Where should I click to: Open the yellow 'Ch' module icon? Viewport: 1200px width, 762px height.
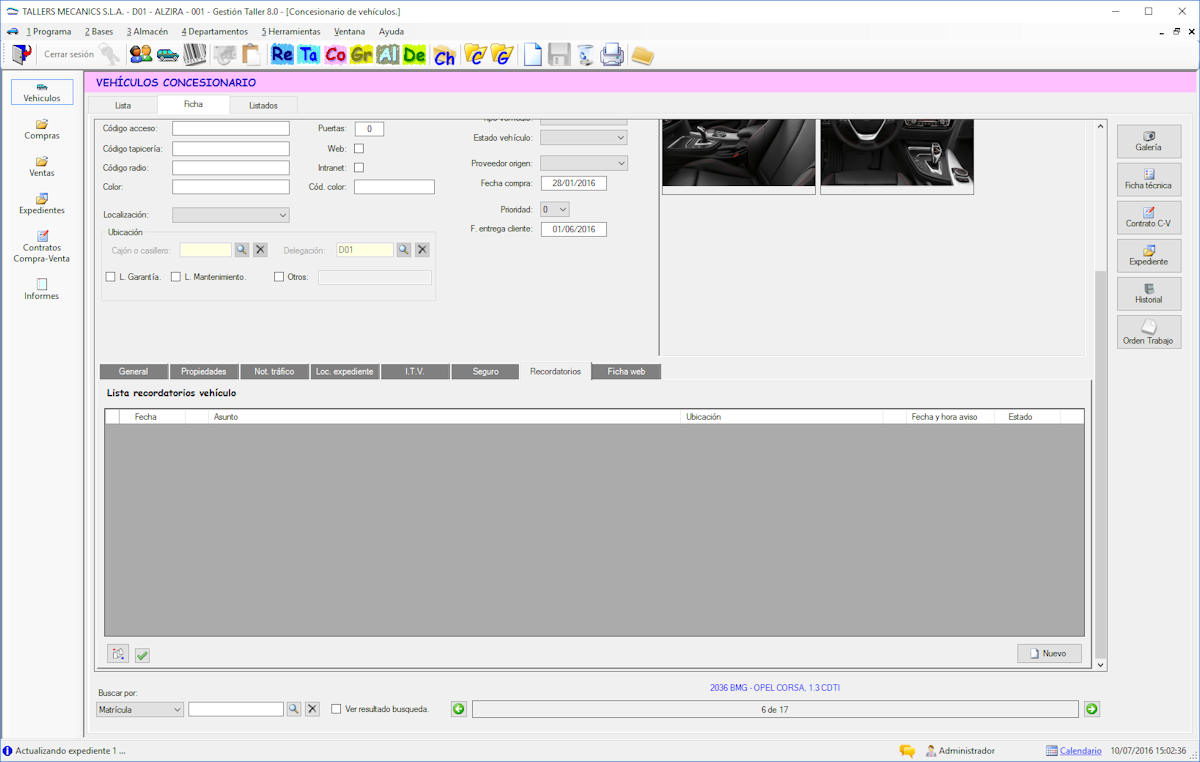[x=444, y=57]
